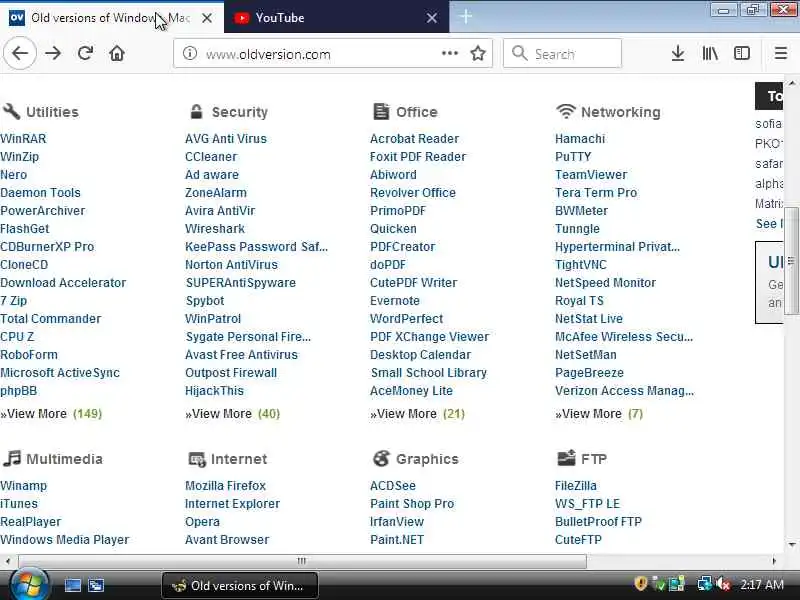Image resolution: width=800 pixels, height=600 pixels.
Task: Open the Mozilla Firefox link
Action: (226, 486)
